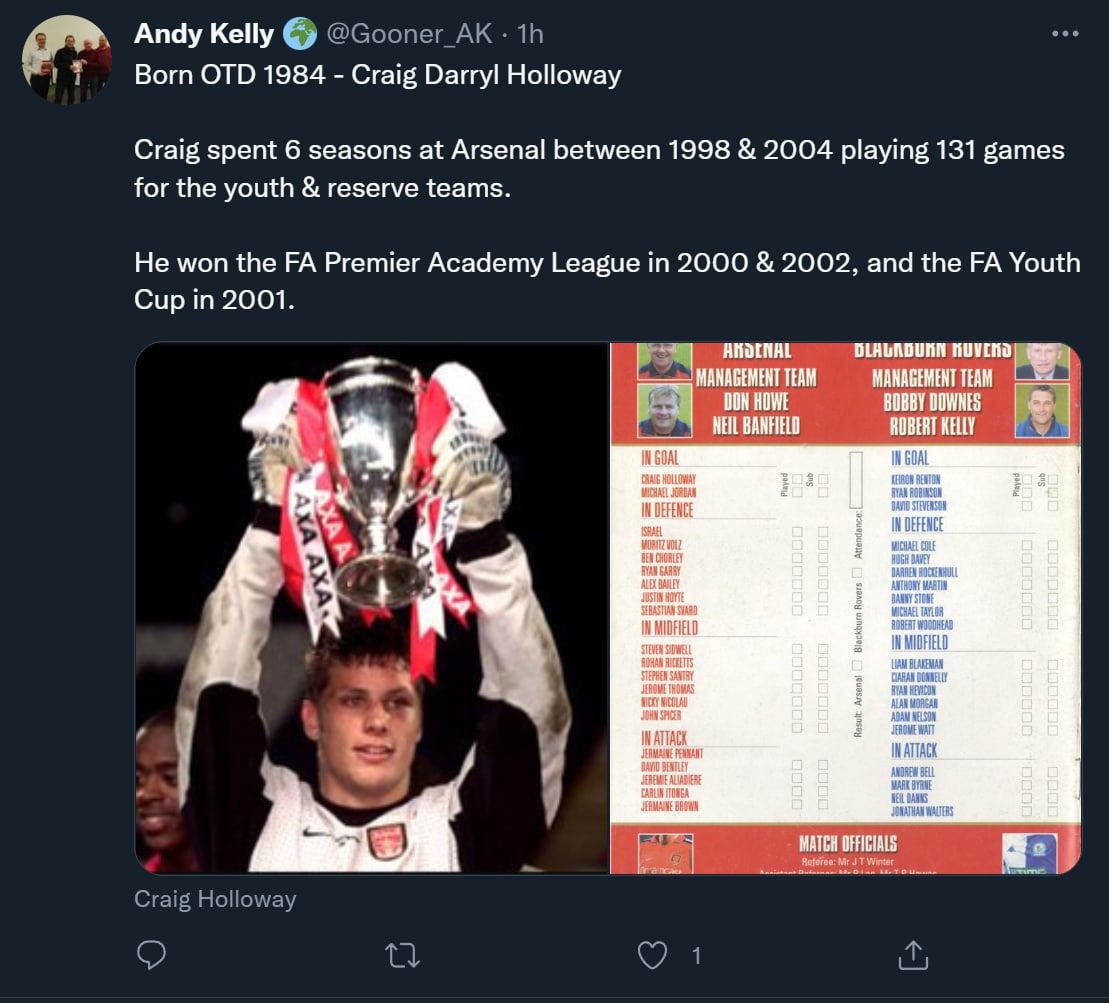Open Andy Kelly's profile picture
Screen dimensions: 1109x1003
click(x=67, y=60)
